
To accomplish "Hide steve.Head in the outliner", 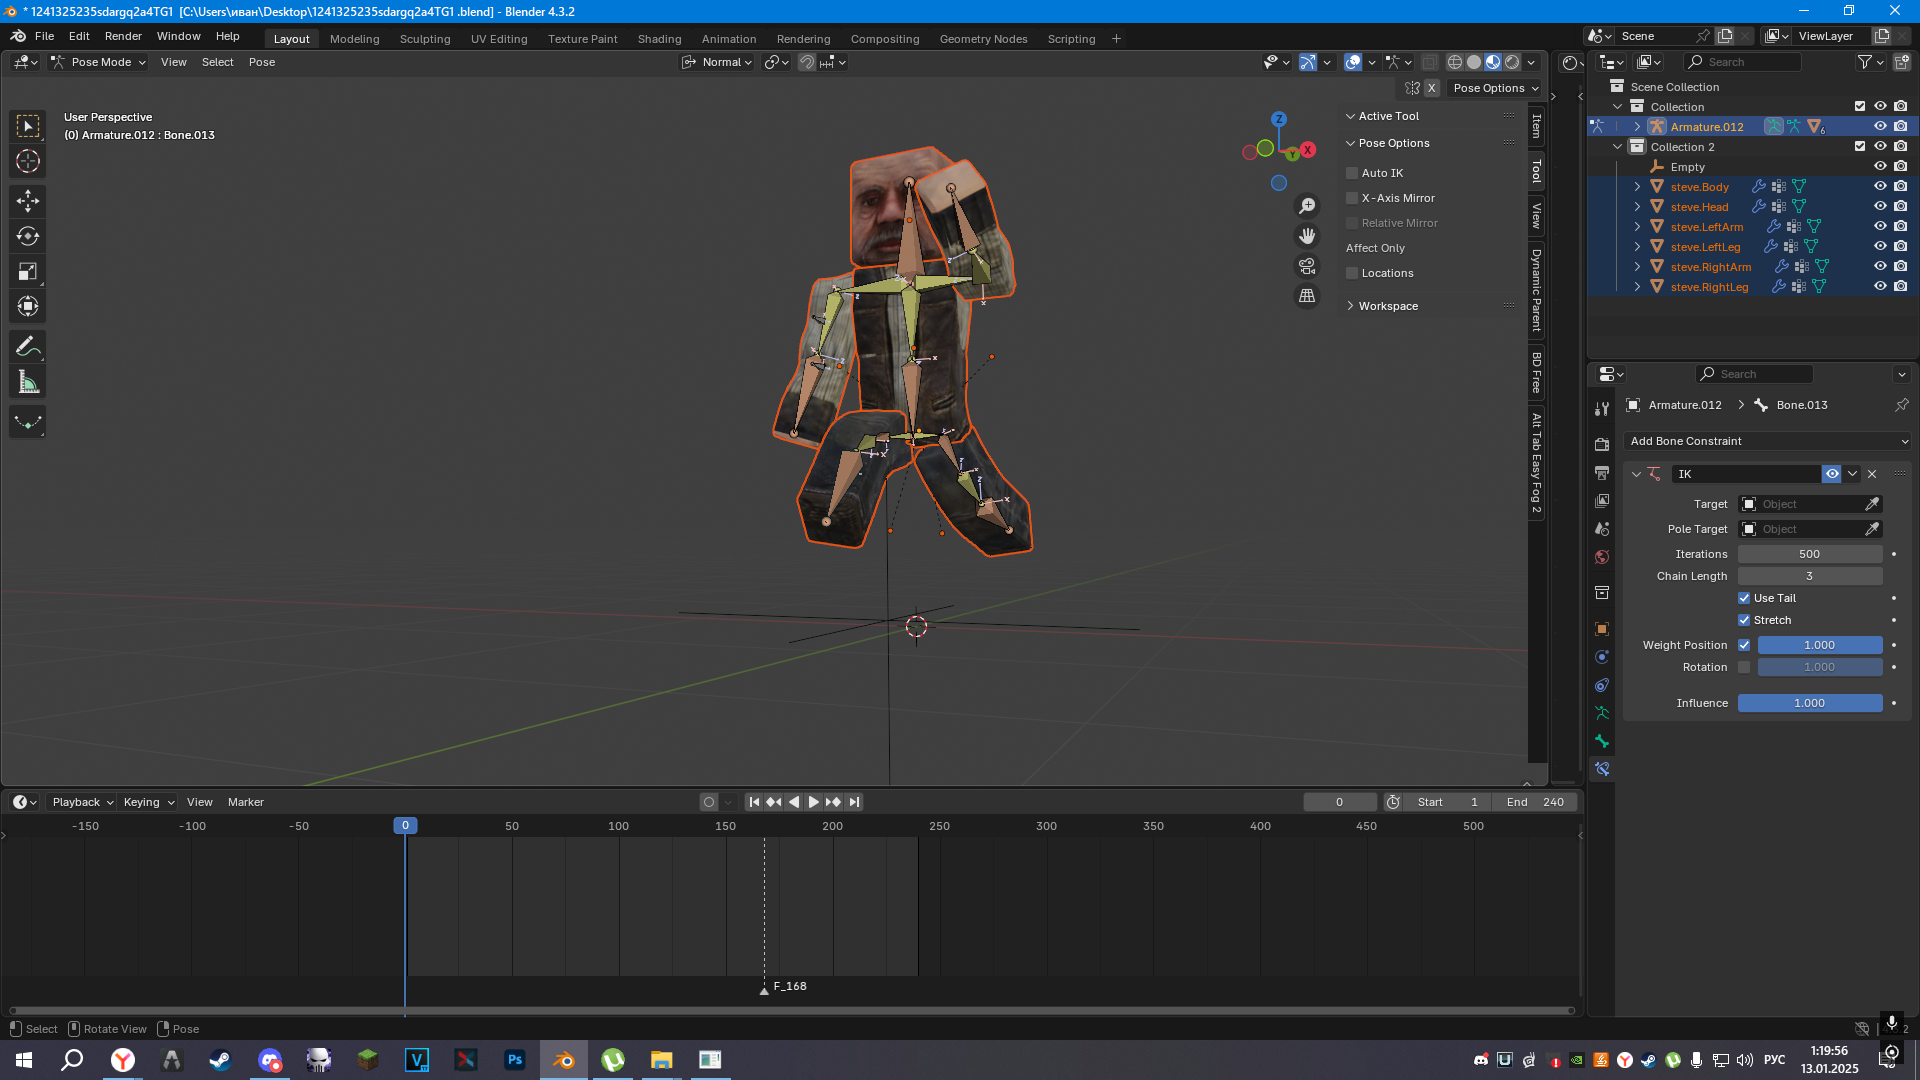I will coord(1880,206).
